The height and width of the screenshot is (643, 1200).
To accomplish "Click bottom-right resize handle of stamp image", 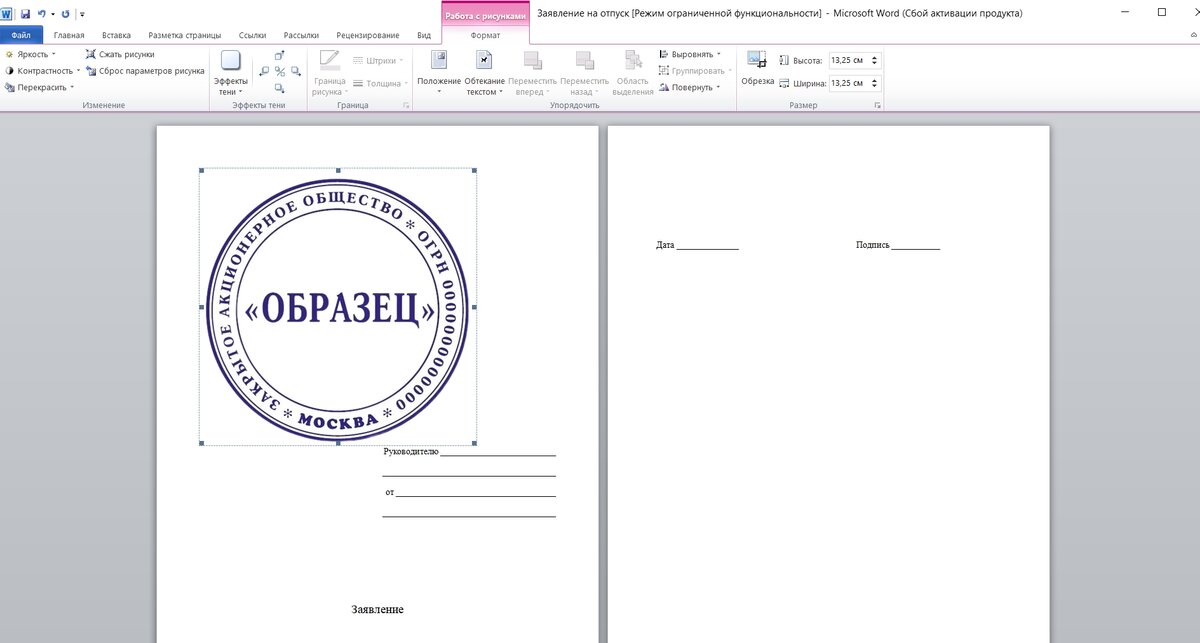I will (x=474, y=443).
